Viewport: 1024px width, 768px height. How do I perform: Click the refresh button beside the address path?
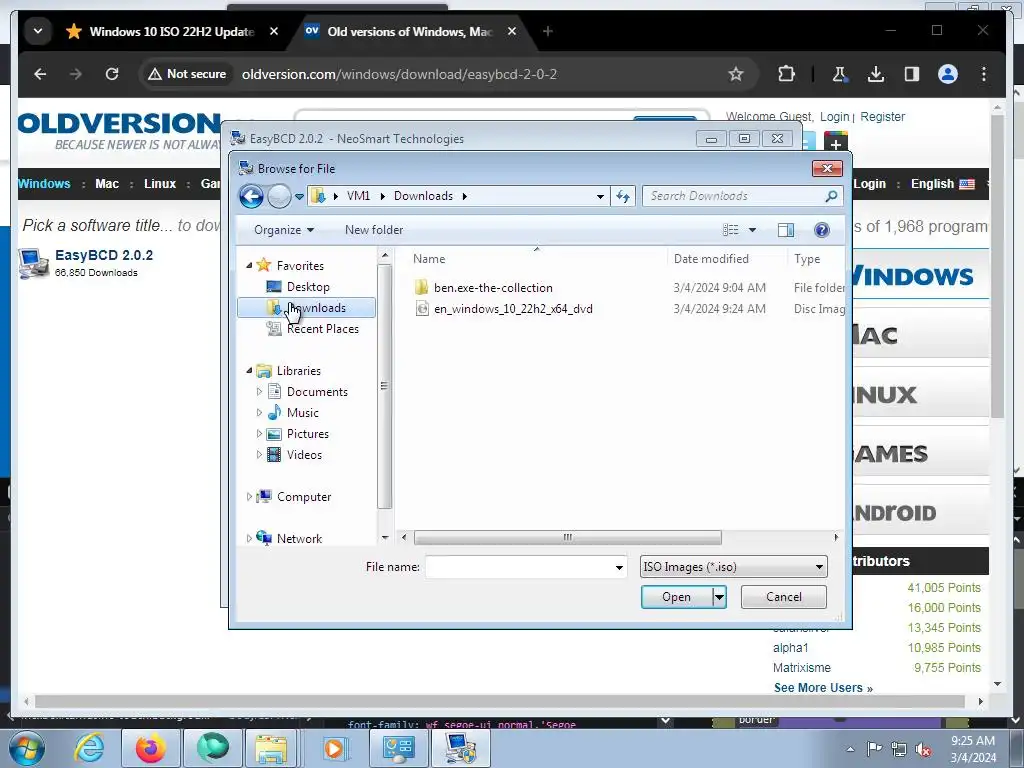[623, 196]
